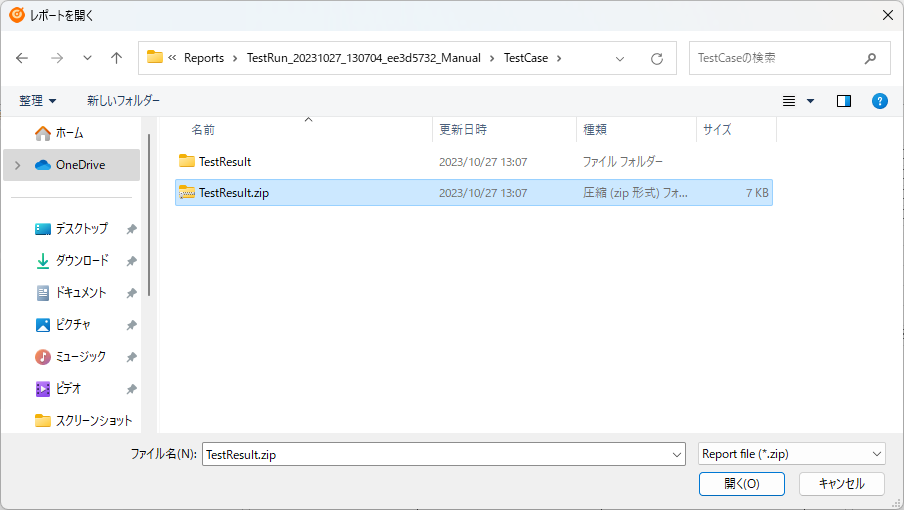Open the file name history dropdown
Image resolution: width=904 pixels, height=510 pixels.
(677, 454)
